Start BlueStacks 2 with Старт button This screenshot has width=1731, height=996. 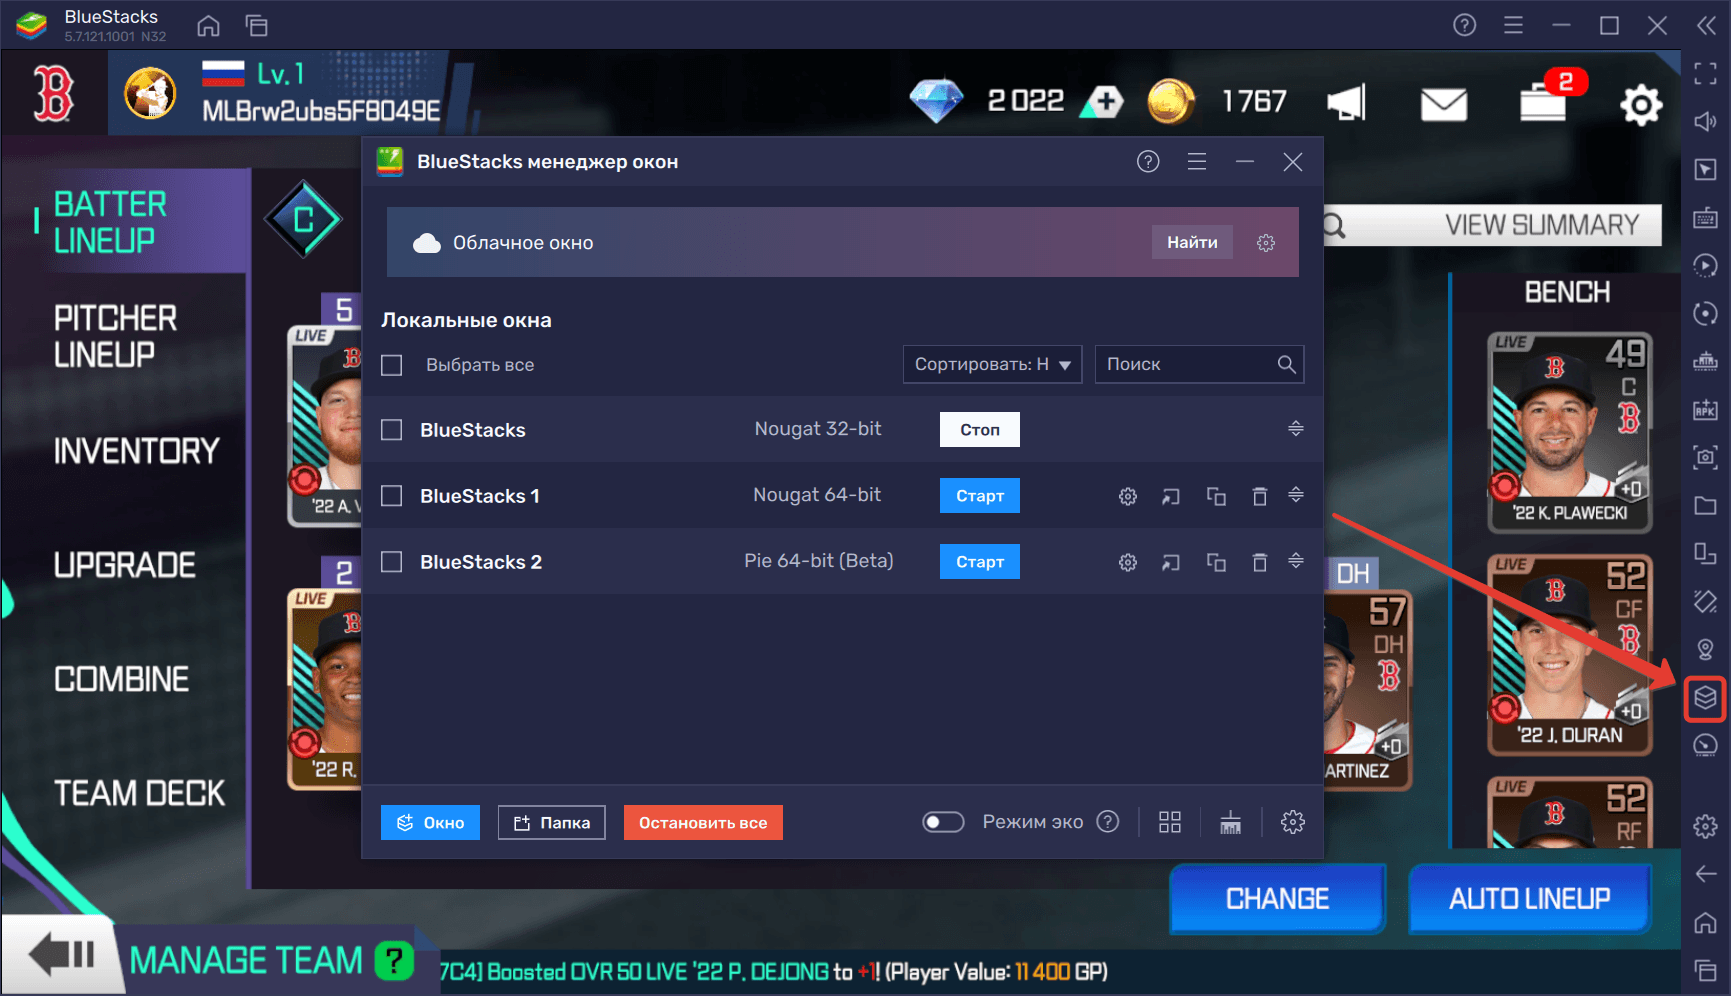[980, 562]
